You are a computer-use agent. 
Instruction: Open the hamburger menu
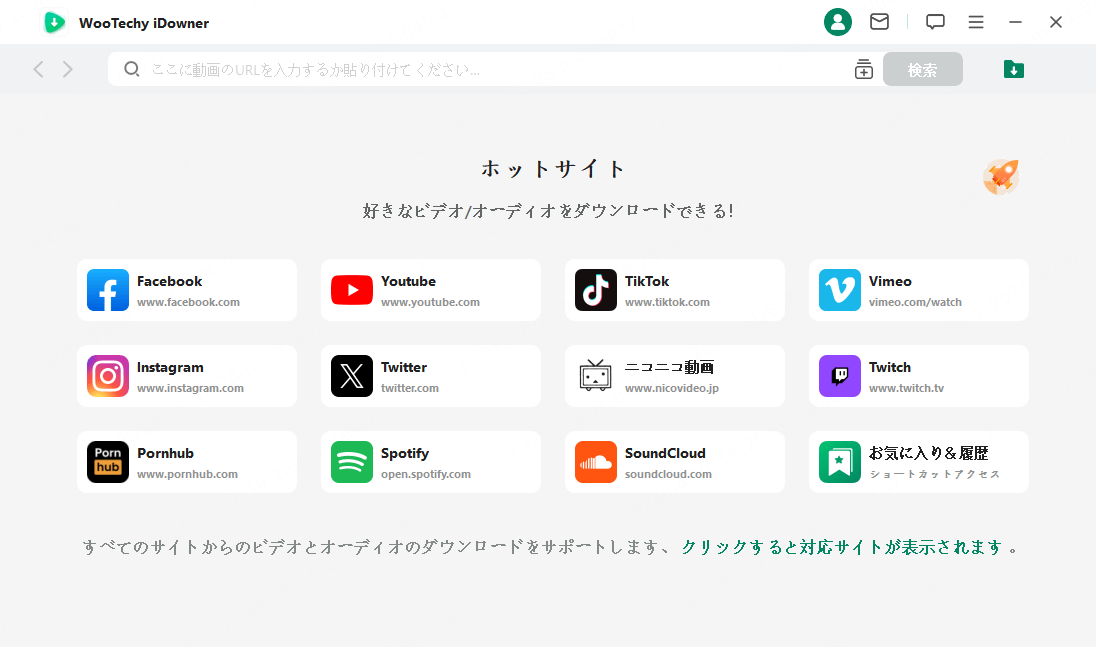click(976, 22)
